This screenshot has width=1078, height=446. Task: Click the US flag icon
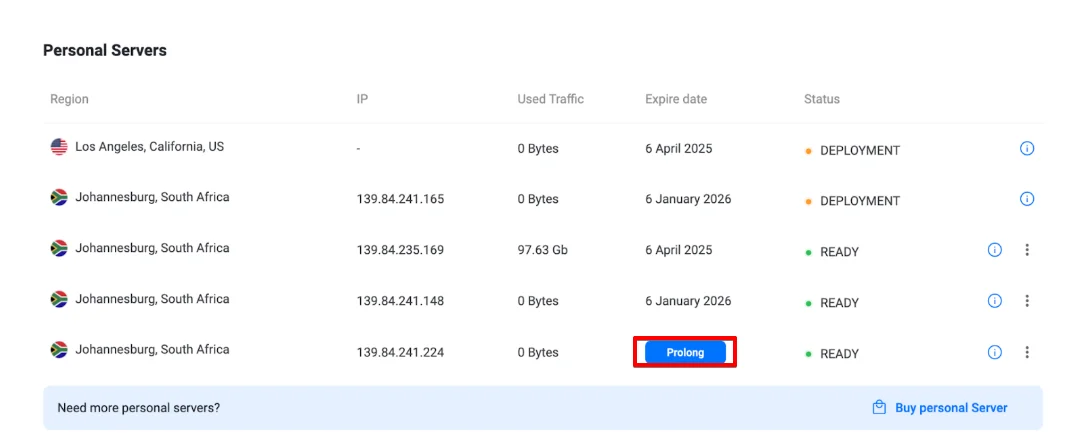pyautogui.click(x=59, y=147)
